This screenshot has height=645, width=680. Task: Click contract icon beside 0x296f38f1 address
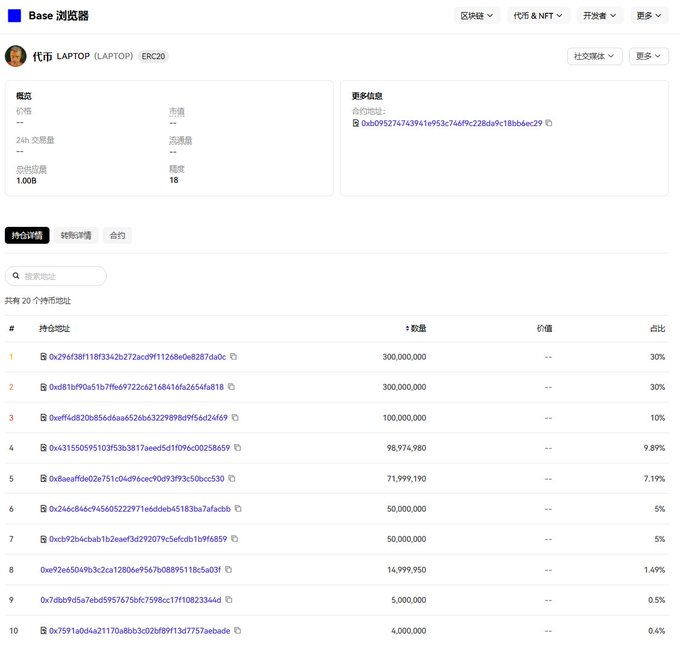coord(43,357)
